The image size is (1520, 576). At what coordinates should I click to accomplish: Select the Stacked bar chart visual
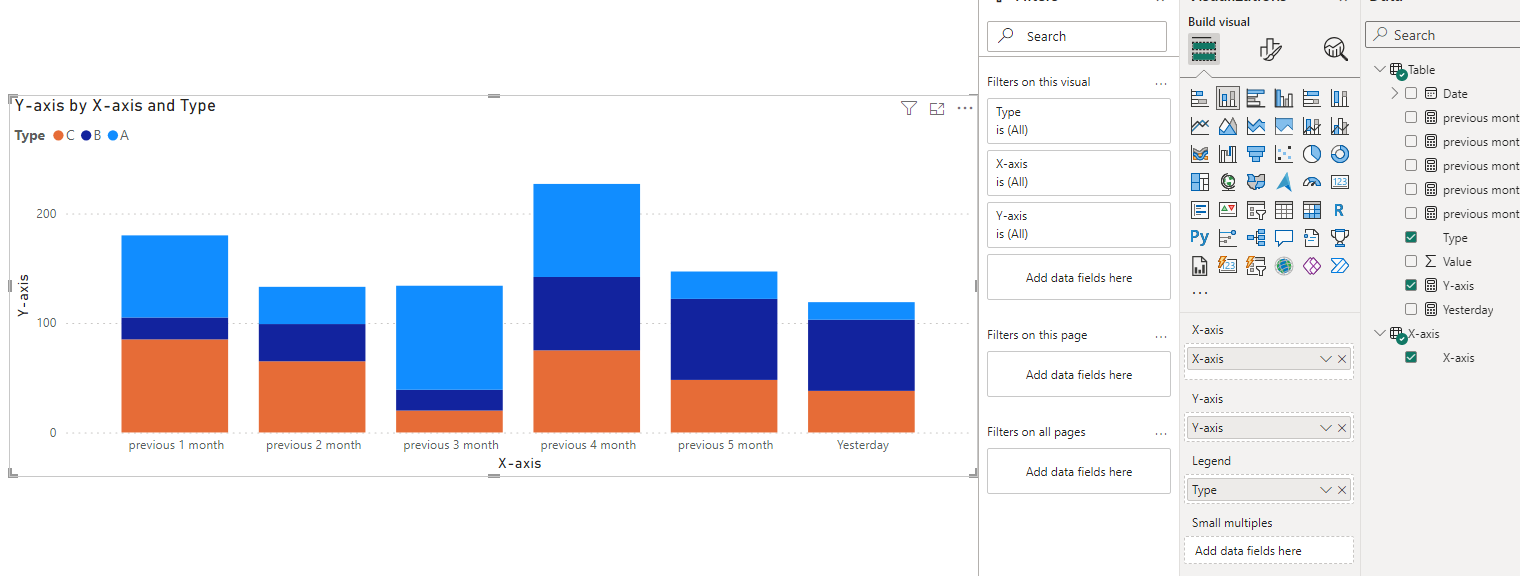(1200, 98)
